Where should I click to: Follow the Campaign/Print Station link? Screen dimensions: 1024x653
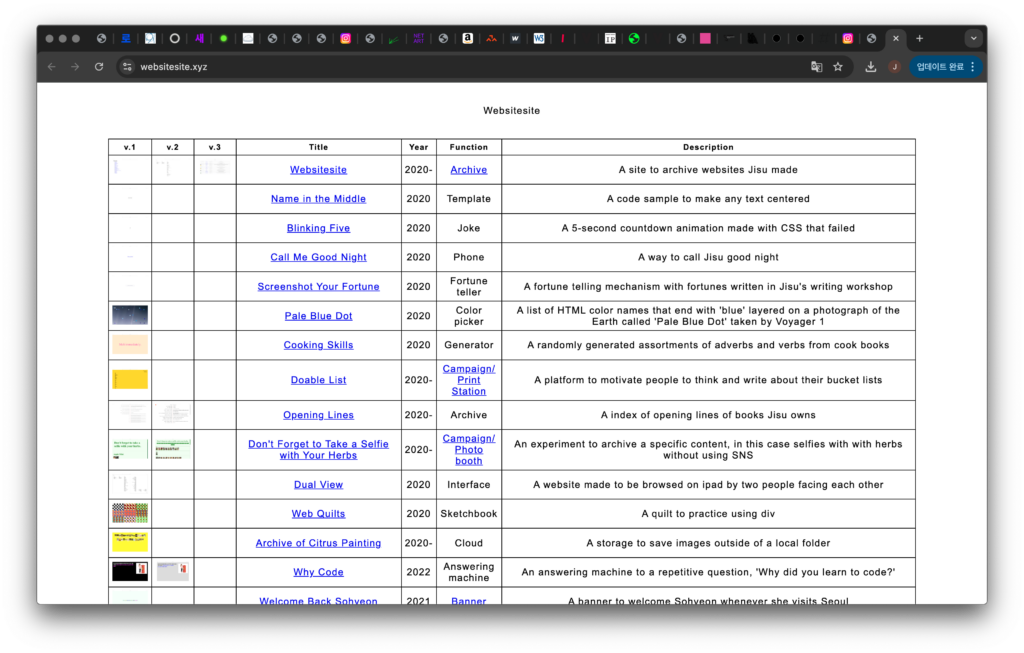click(468, 380)
